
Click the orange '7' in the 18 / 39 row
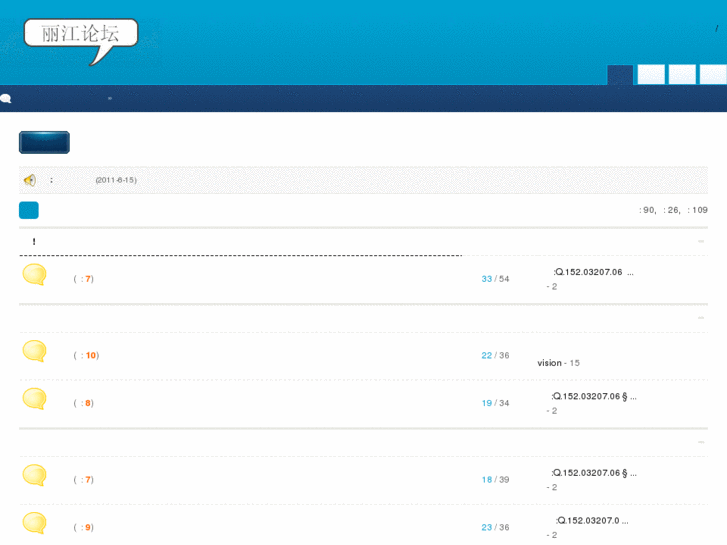[x=88, y=480]
